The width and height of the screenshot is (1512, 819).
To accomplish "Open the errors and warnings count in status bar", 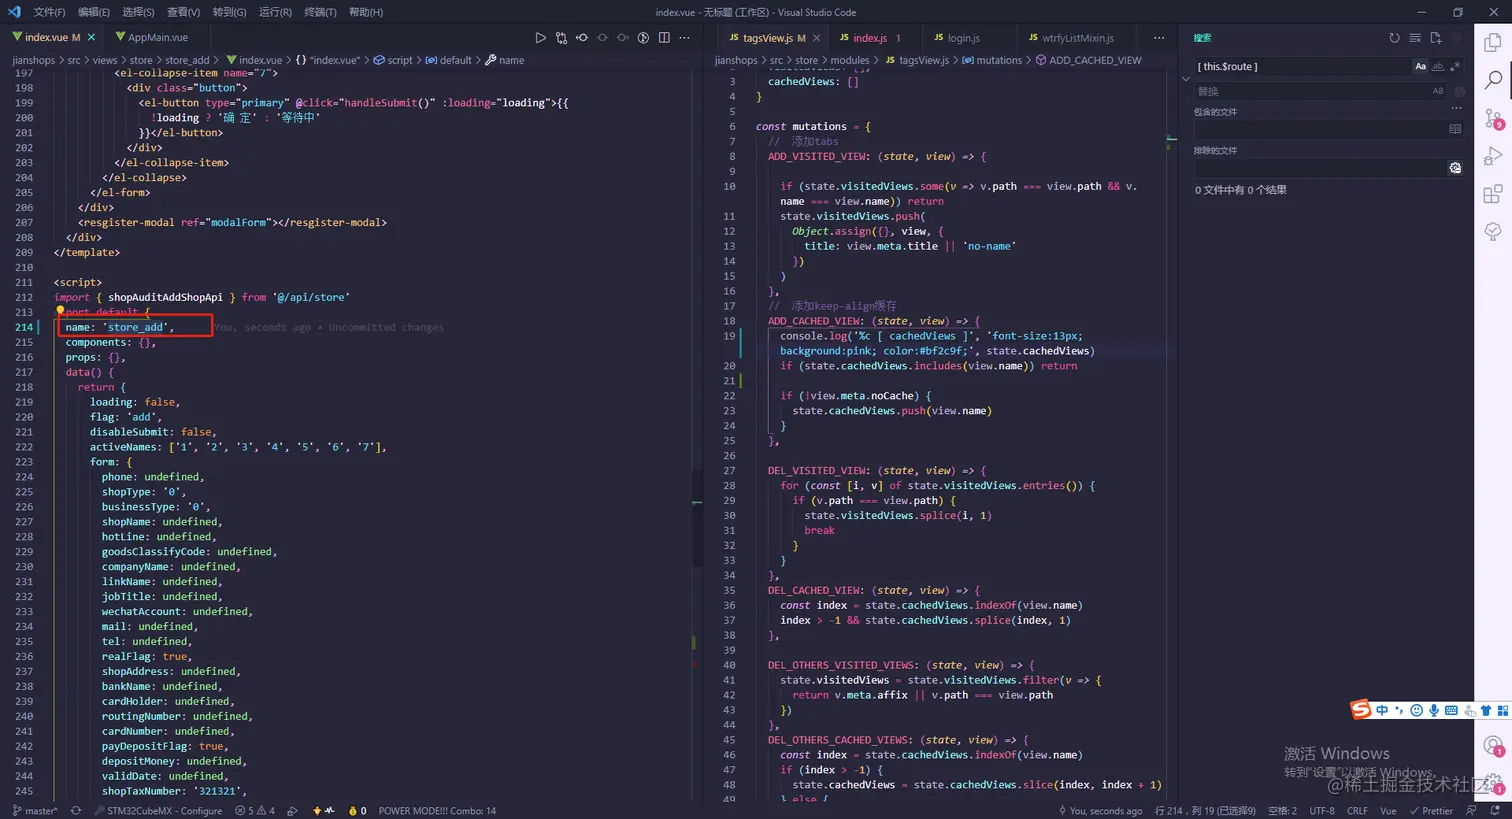I will (x=255, y=811).
